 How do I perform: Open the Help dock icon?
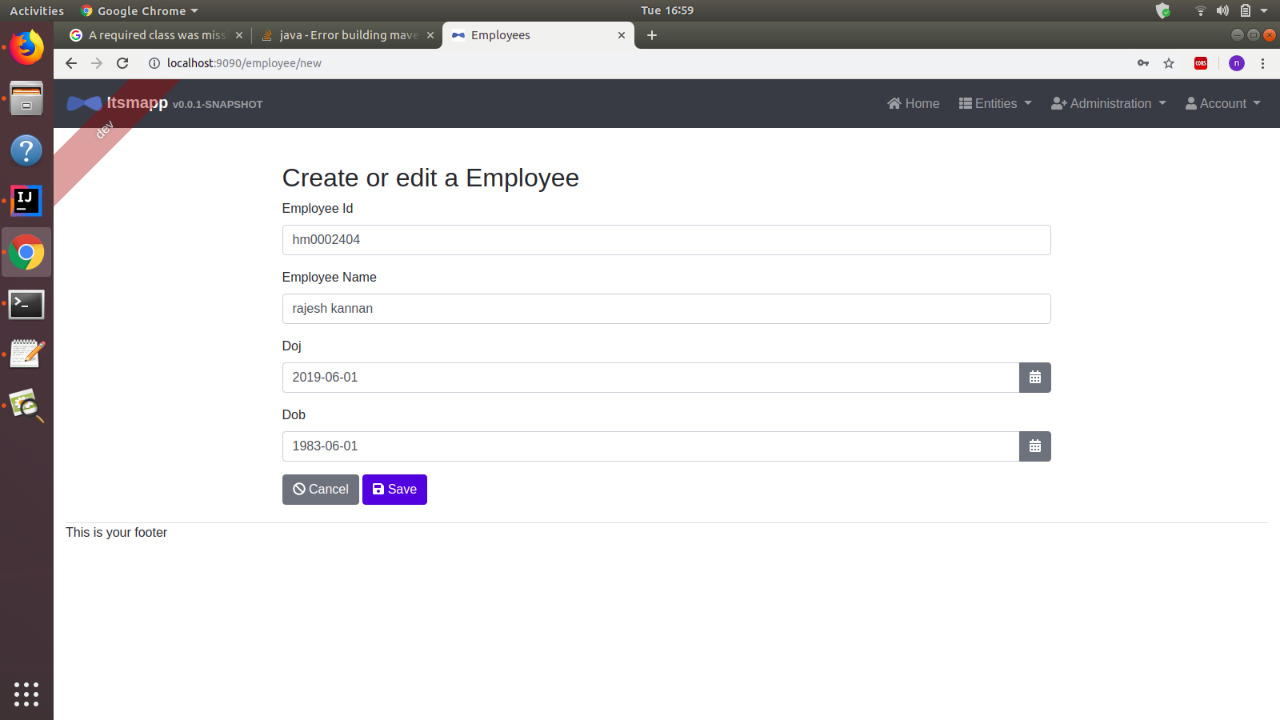(27, 150)
